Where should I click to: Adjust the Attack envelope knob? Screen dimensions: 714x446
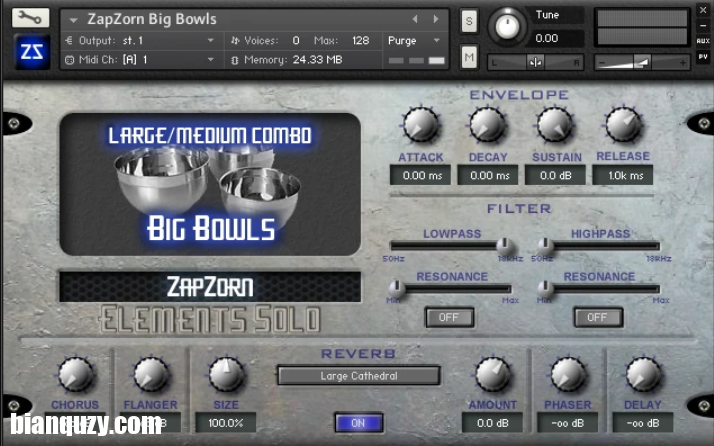pos(421,125)
